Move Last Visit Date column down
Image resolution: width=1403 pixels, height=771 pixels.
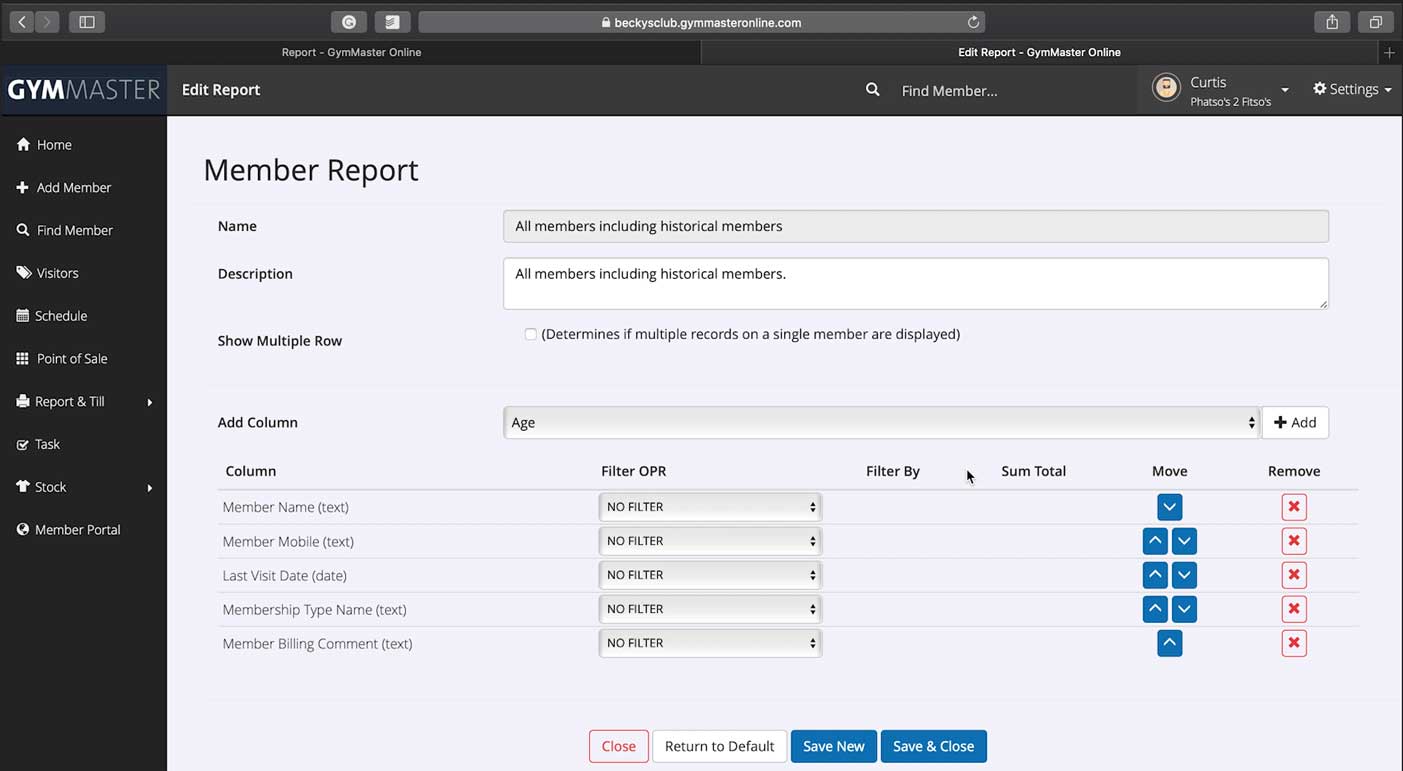[1184, 575]
